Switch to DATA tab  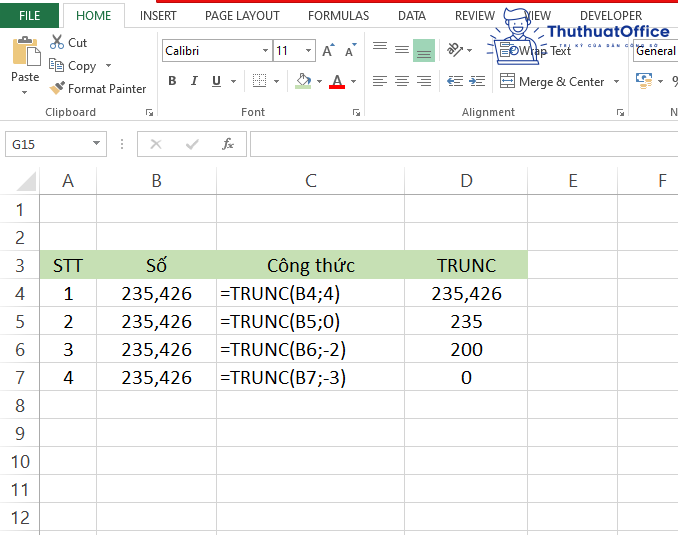tap(412, 16)
